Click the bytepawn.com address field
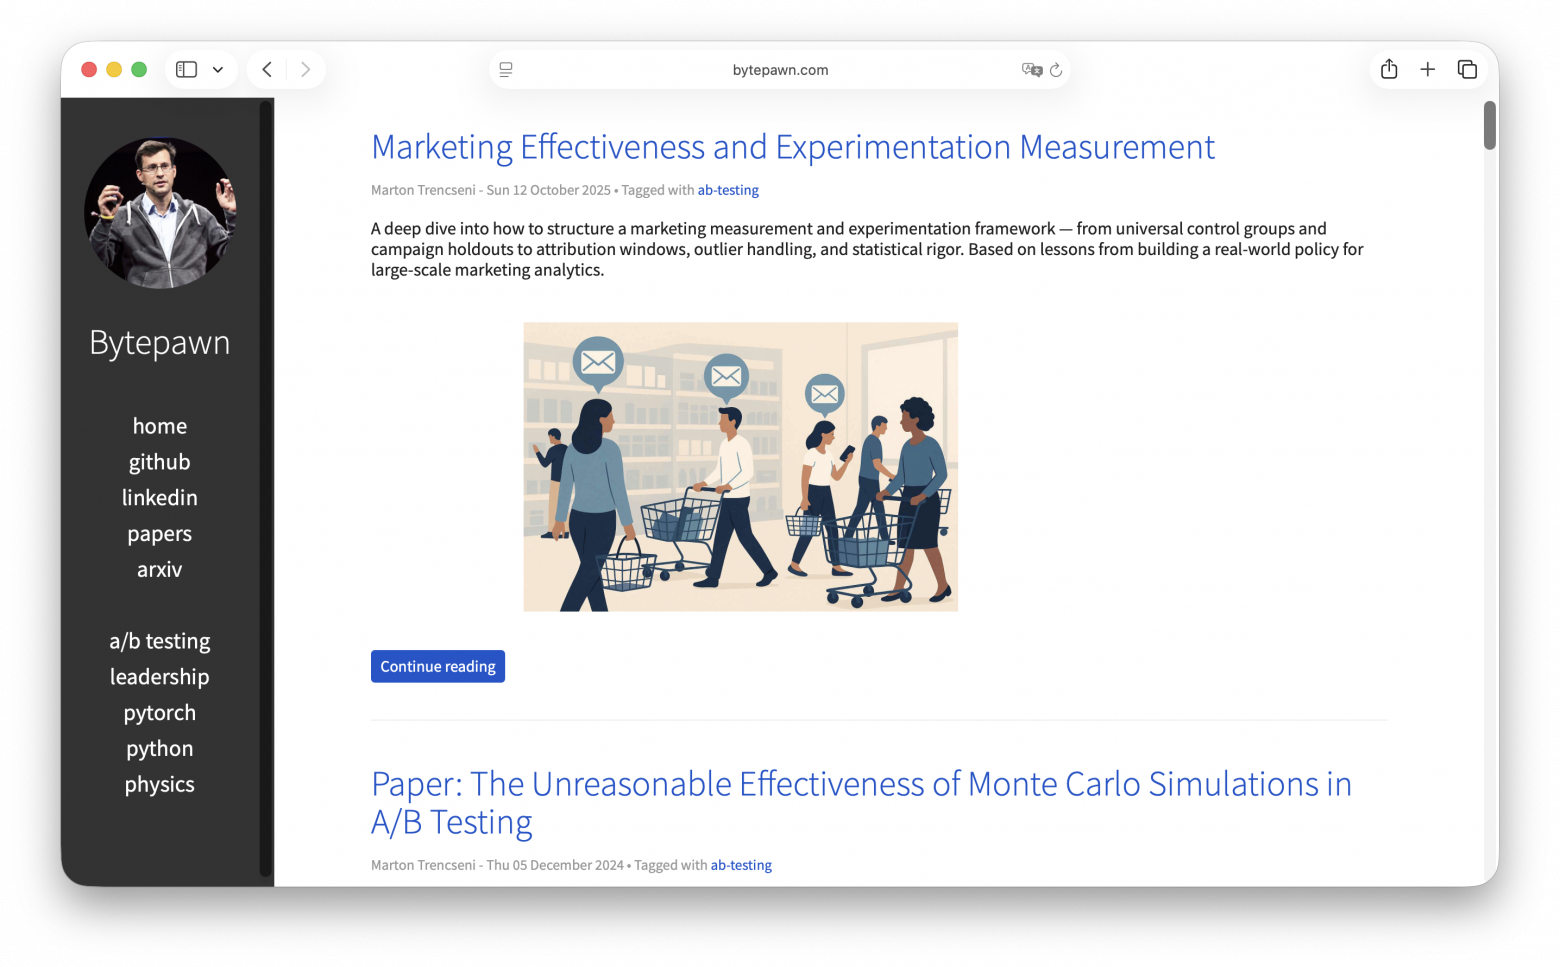The image size is (1560, 967). 780,70
